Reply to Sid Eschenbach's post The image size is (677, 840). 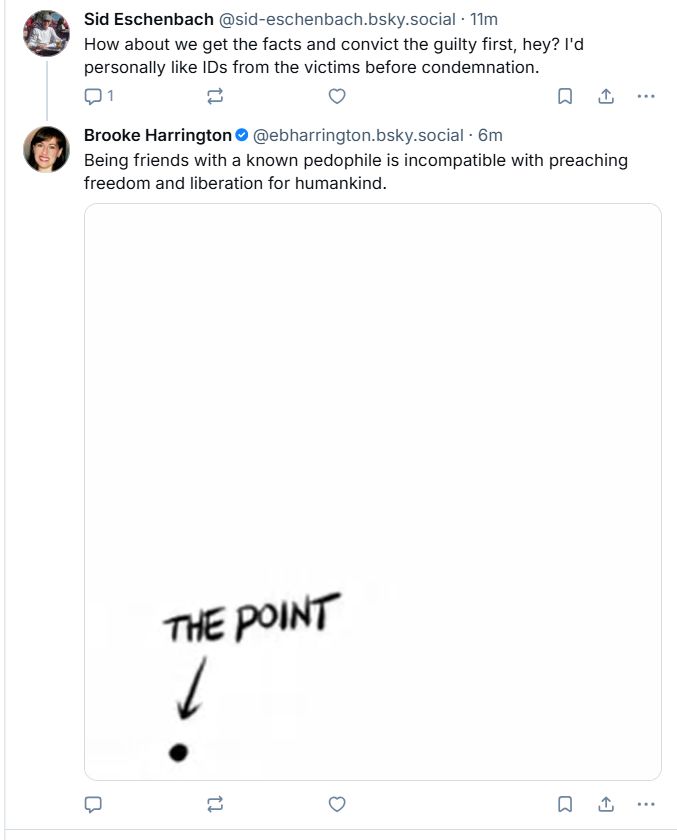[x=99, y=96]
